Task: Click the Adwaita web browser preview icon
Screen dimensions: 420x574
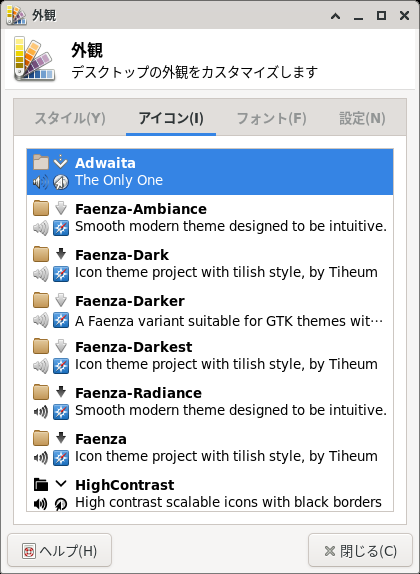Action: (x=61, y=182)
